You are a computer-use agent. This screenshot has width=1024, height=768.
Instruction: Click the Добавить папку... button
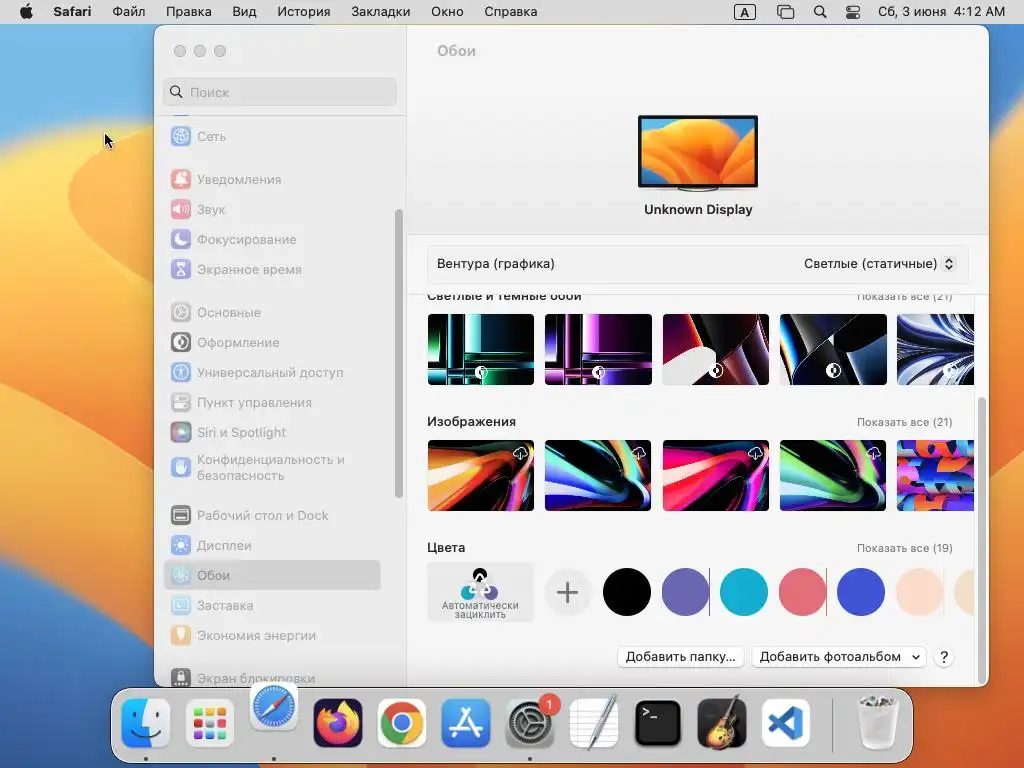[680, 657]
